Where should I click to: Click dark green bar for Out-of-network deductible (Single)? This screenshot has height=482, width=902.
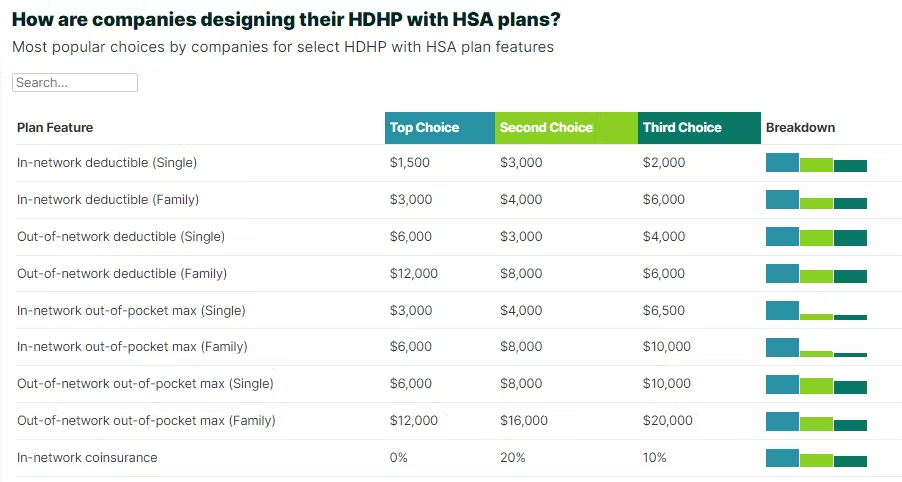coord(850,238)
